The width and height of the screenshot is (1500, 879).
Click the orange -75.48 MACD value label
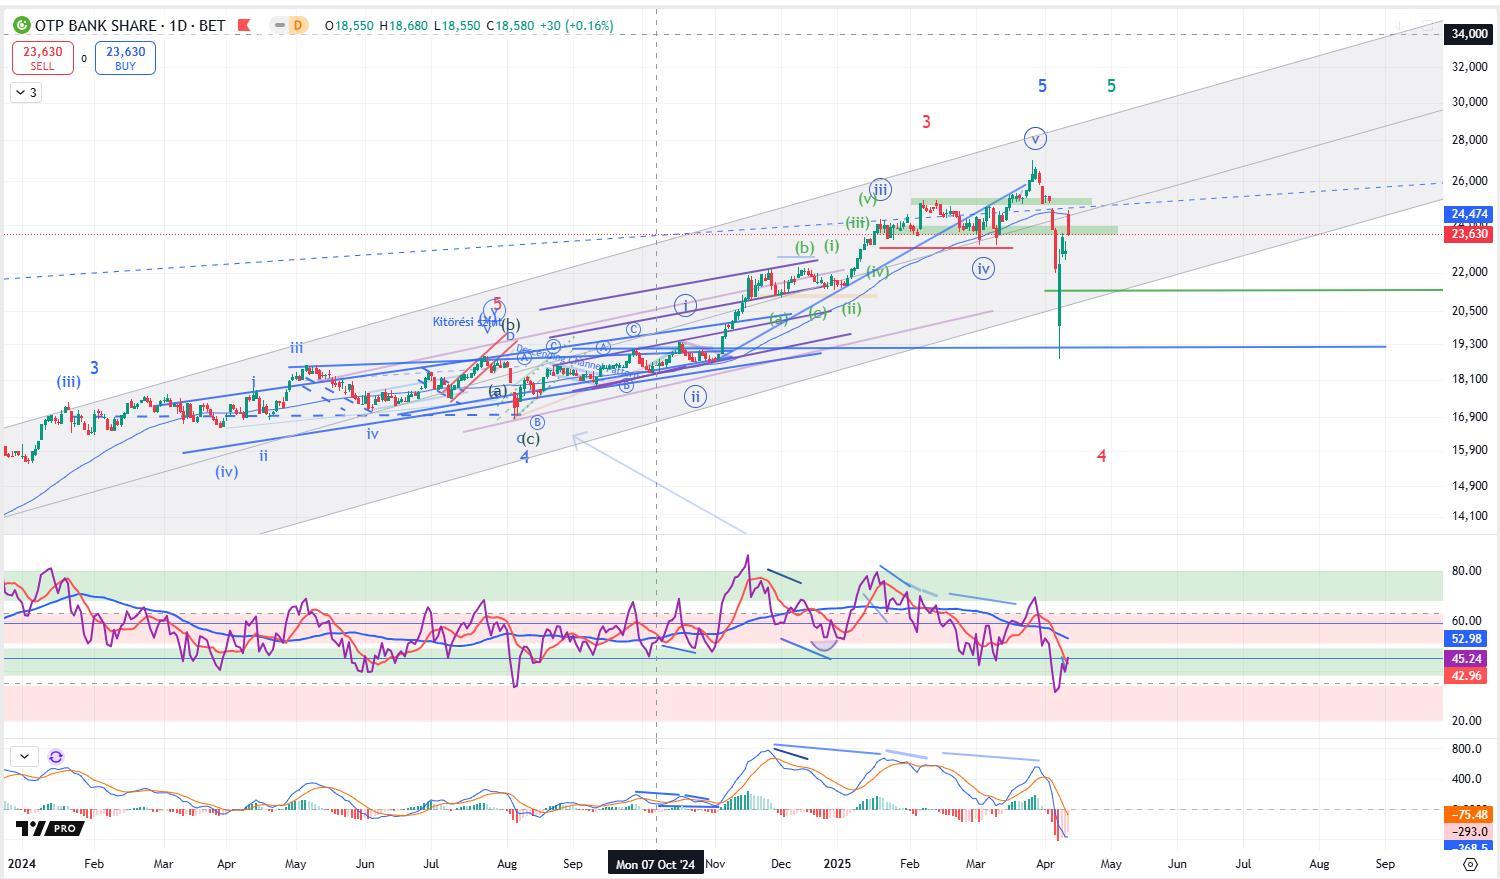[x=1466, y=815]
